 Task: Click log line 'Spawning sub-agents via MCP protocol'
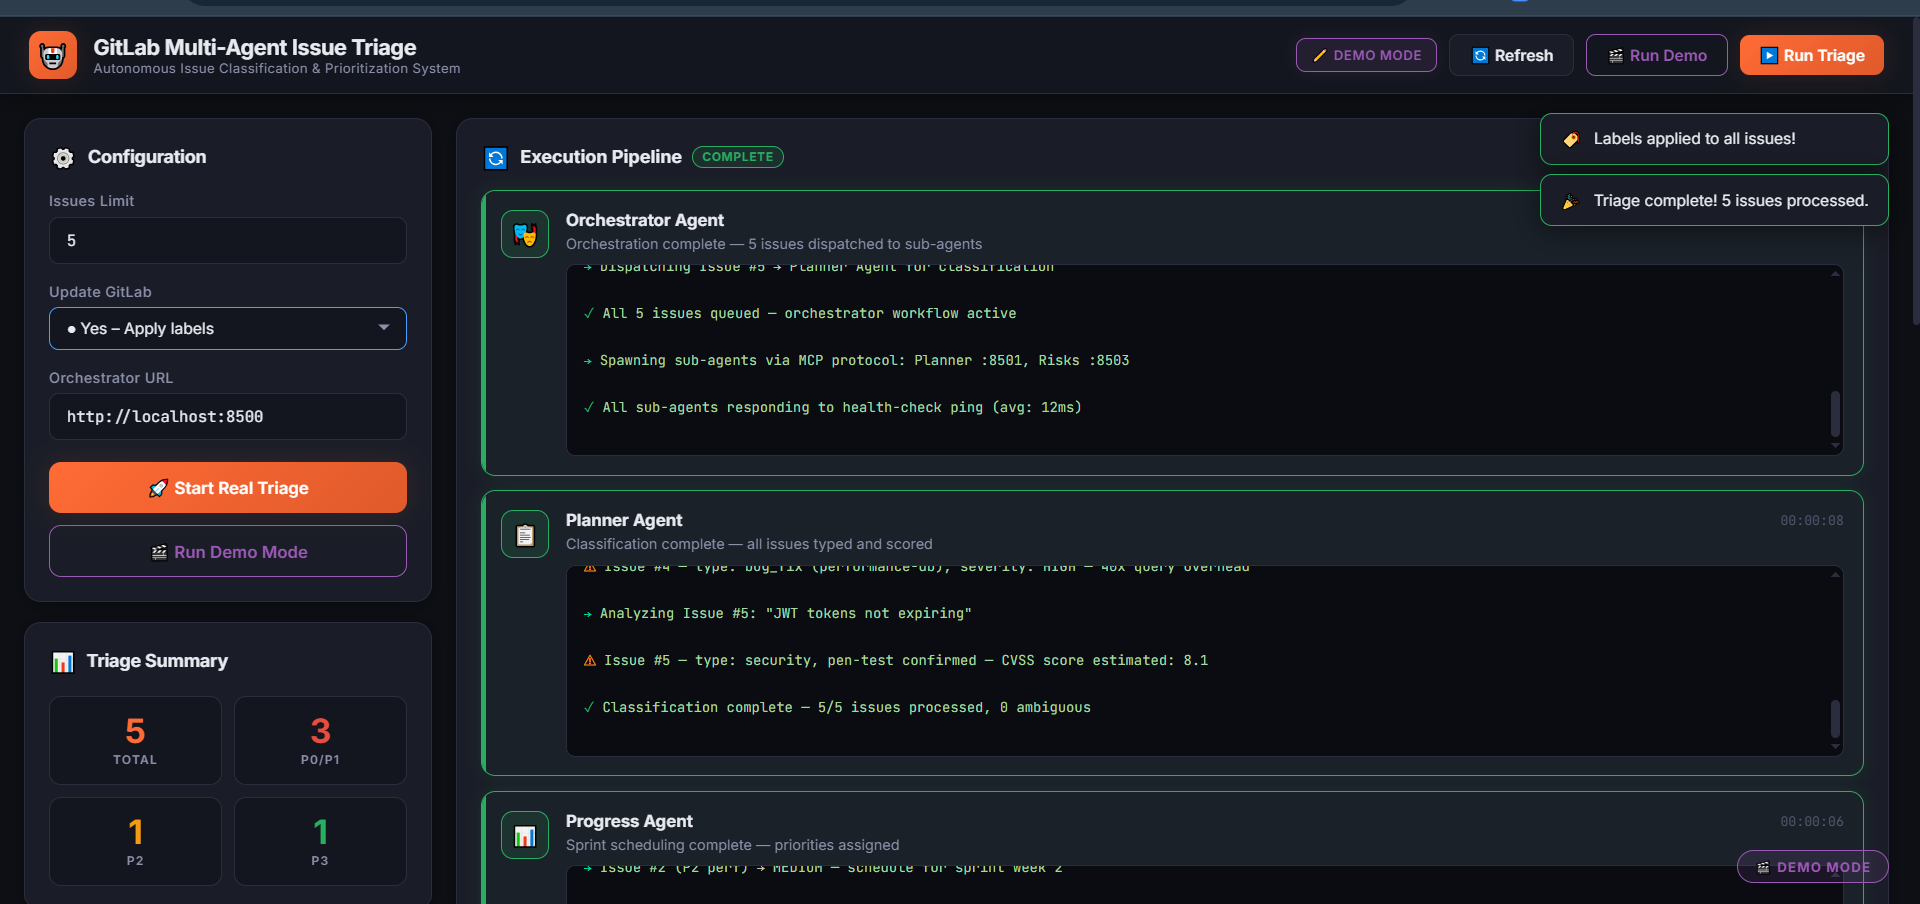(856, 361)
